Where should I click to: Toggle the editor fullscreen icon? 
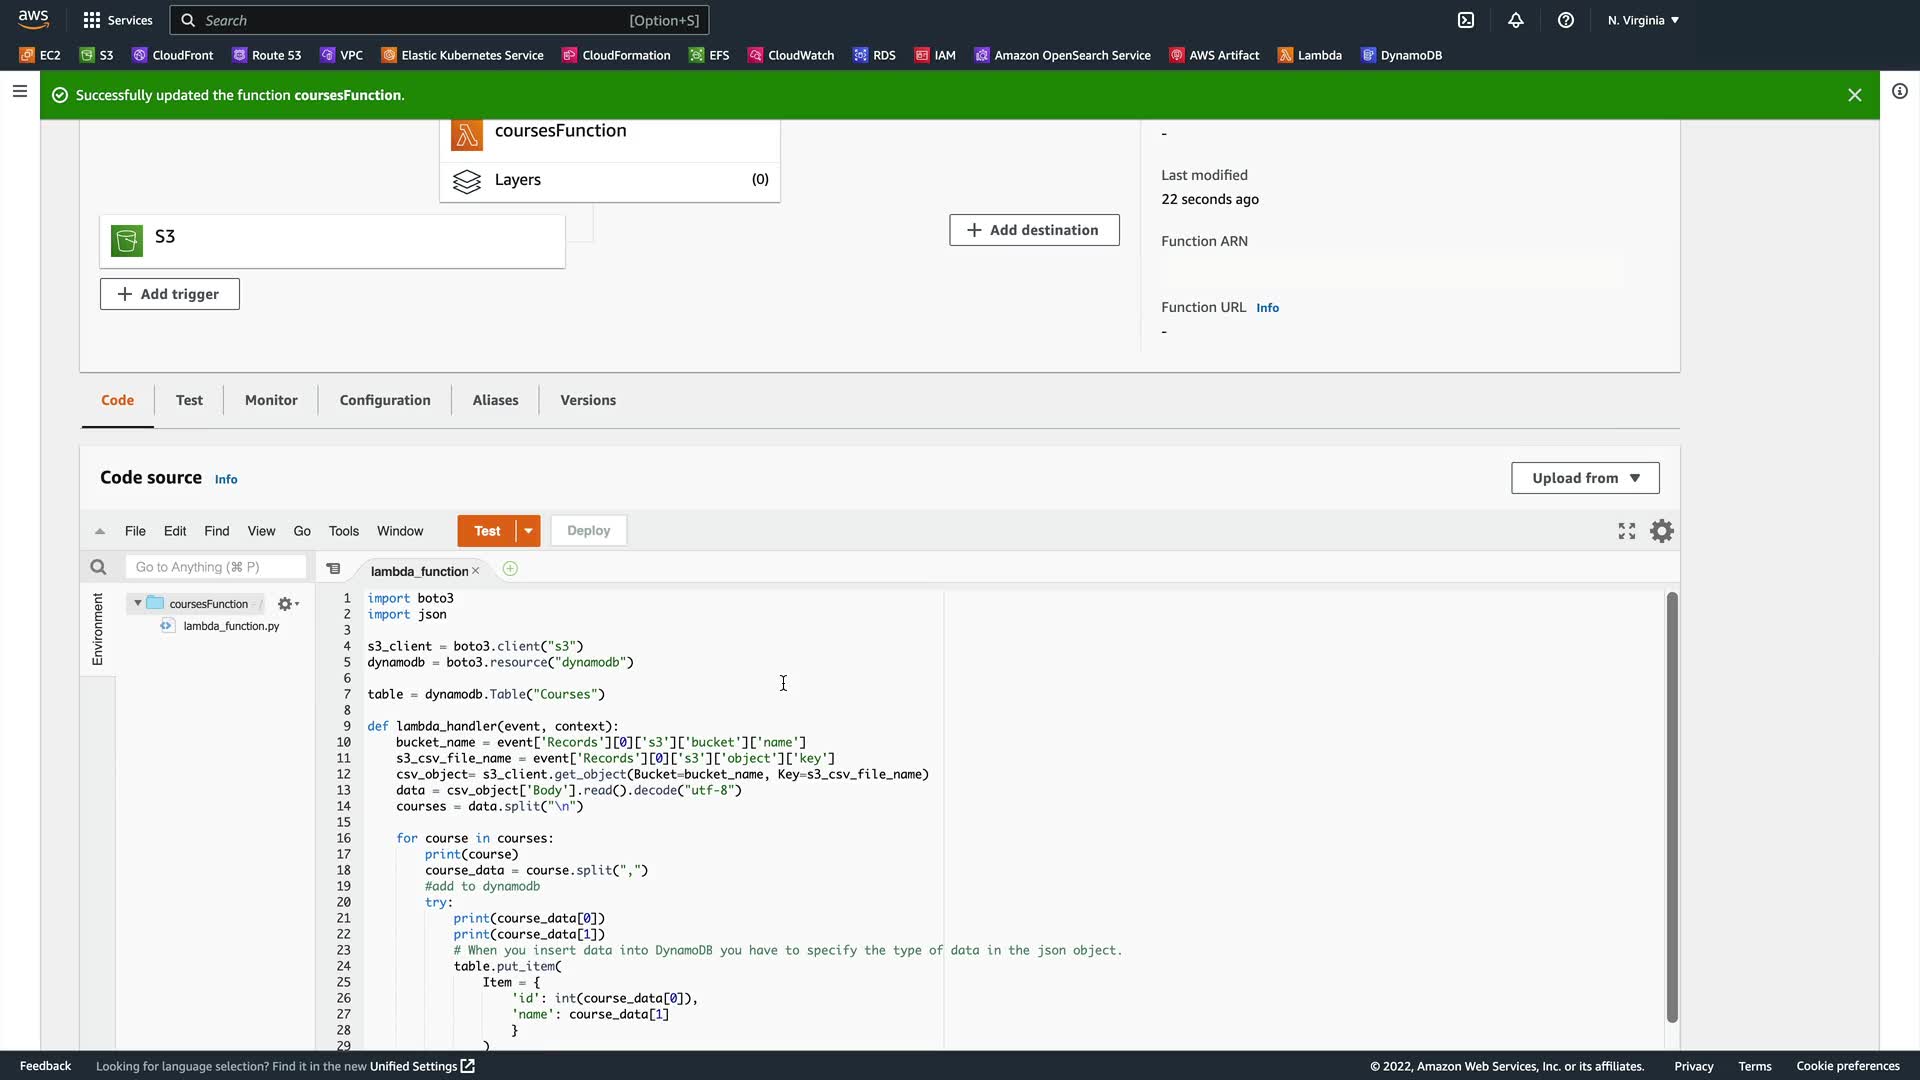[1627, 531]
